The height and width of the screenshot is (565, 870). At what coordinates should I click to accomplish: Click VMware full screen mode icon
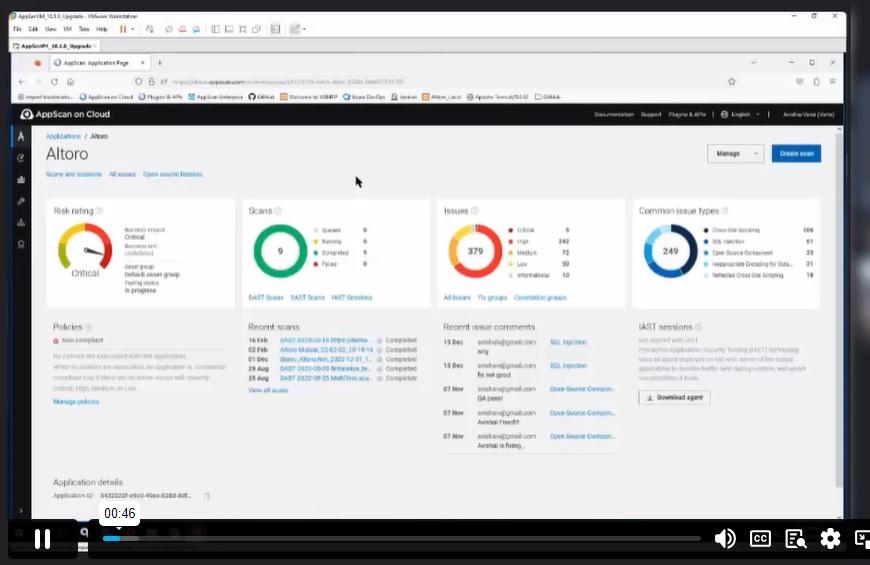point(242,29)
